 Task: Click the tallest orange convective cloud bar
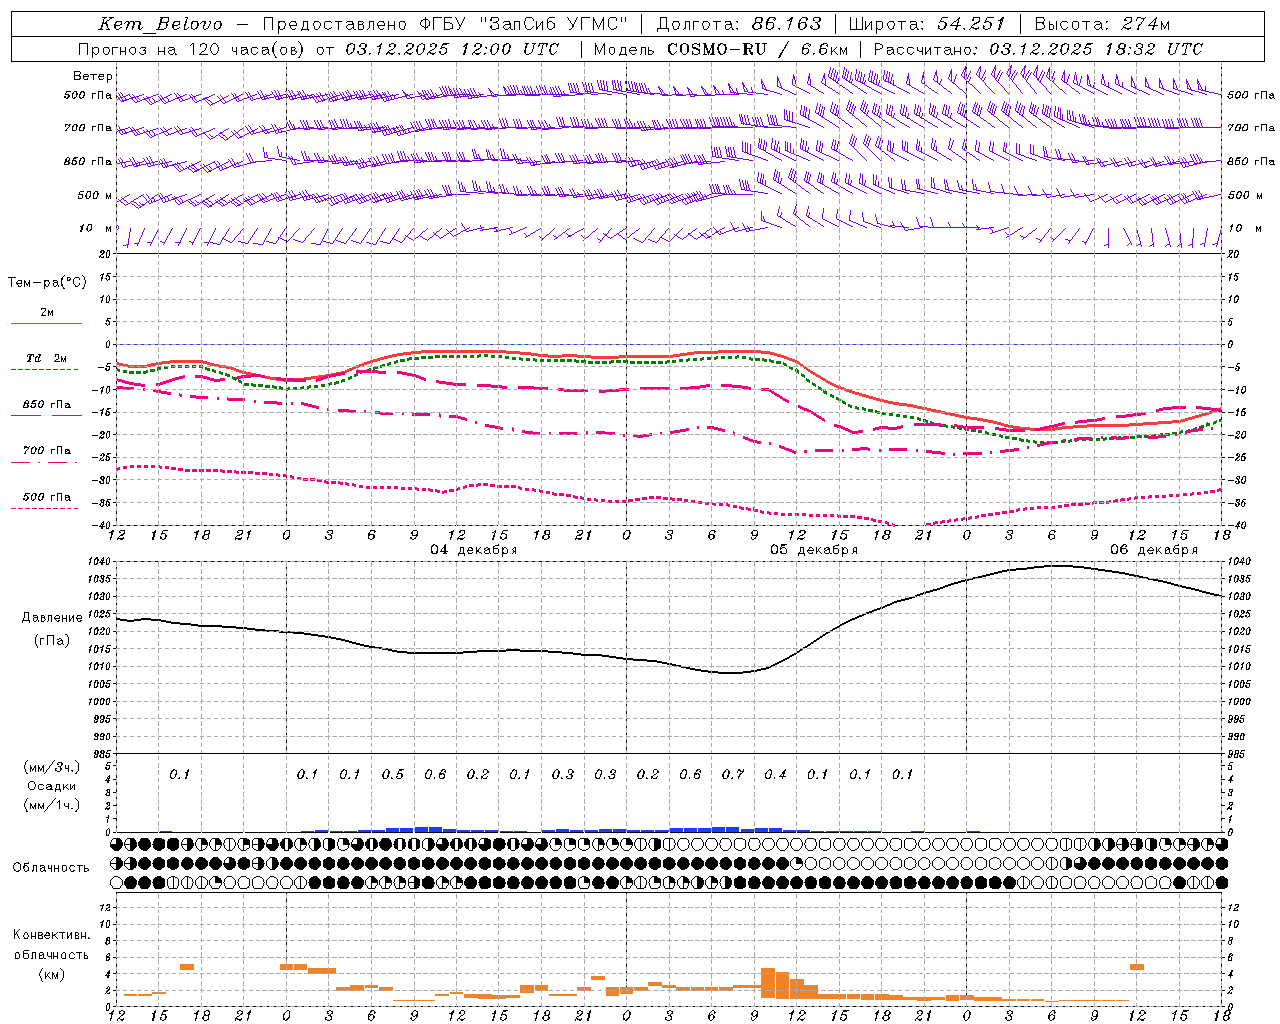point(768,982)
